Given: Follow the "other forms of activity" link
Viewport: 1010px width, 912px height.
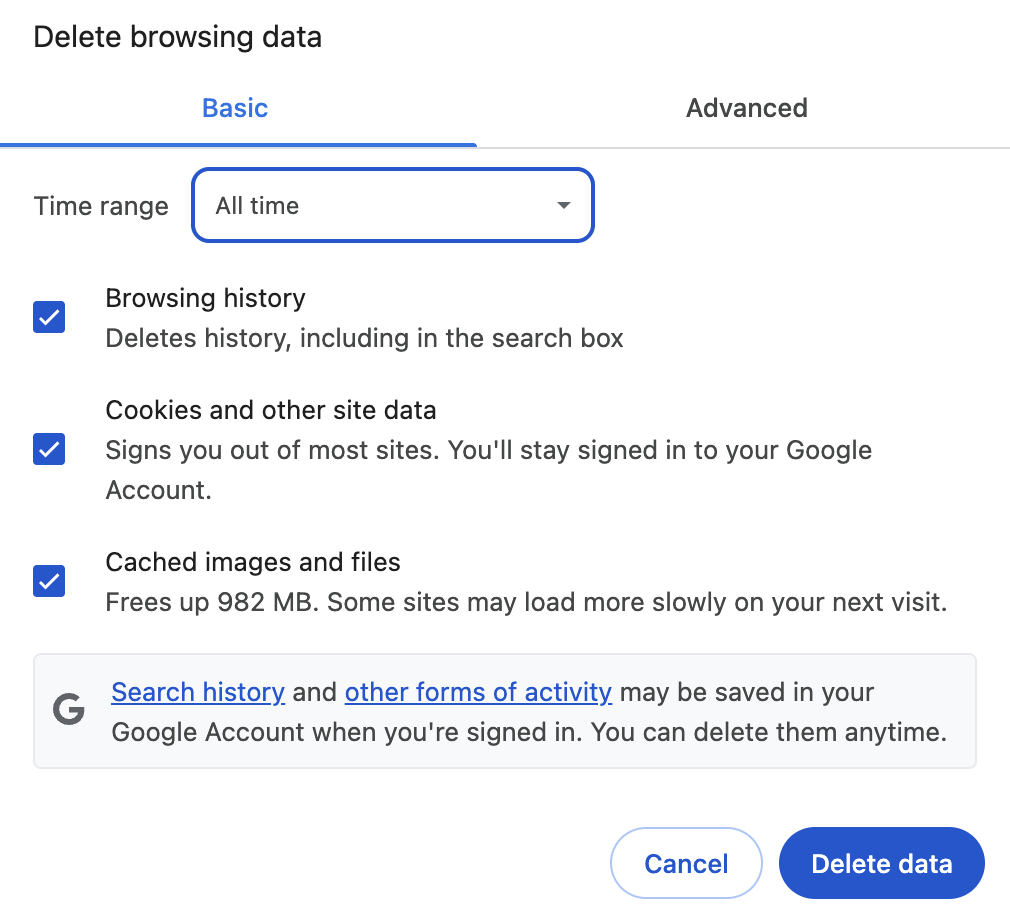Looking at the screenshot, I should tap(478, 692).
